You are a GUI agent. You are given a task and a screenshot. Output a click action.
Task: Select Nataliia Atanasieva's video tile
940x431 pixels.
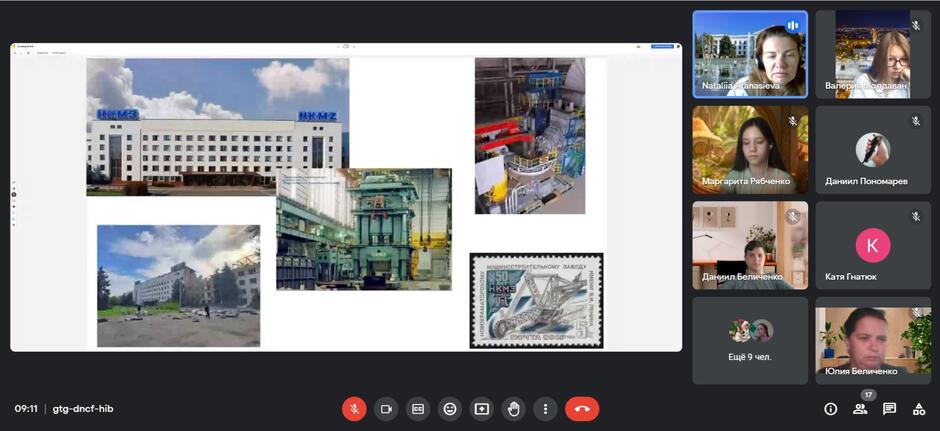[750, 54]
